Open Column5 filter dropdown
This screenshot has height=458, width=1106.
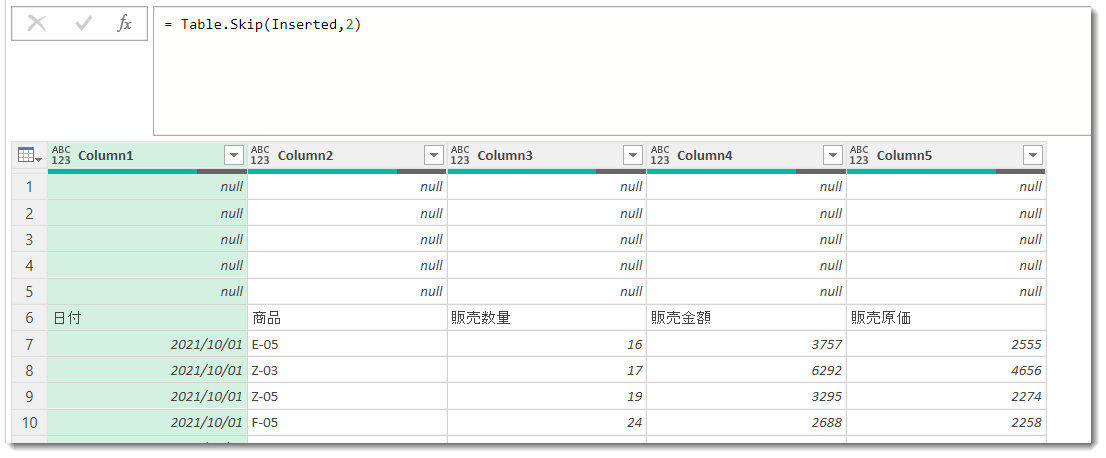1033,155
